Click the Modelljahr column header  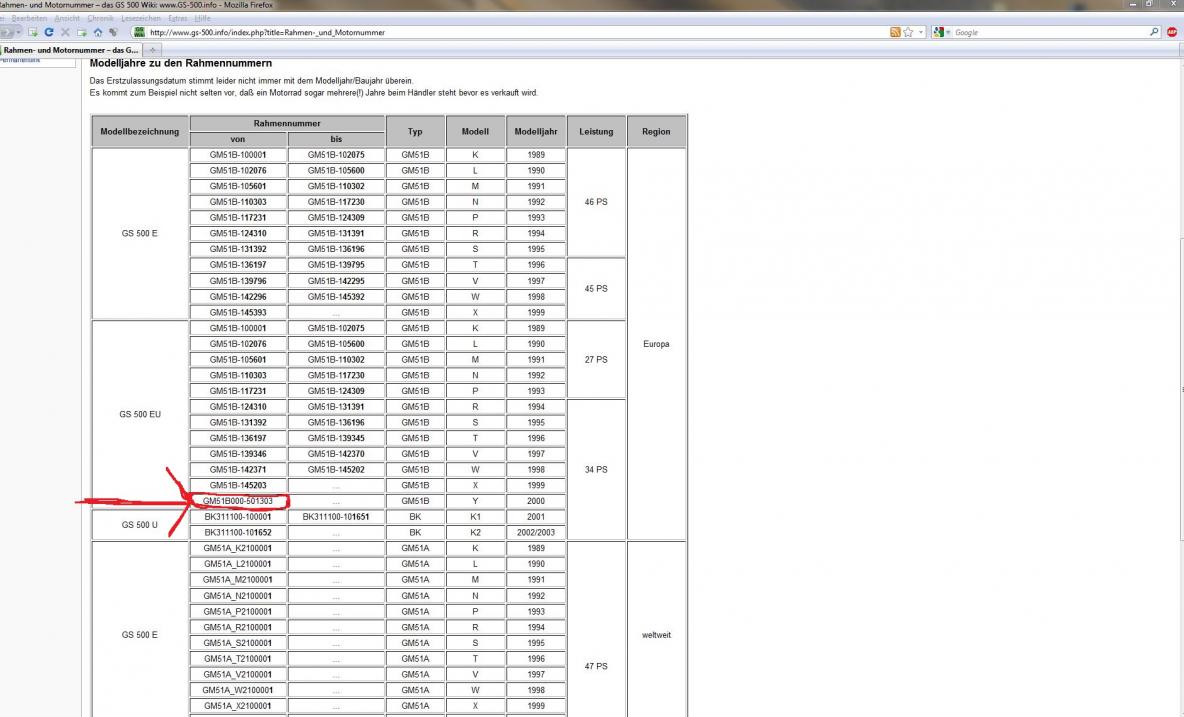click(535, 132)
